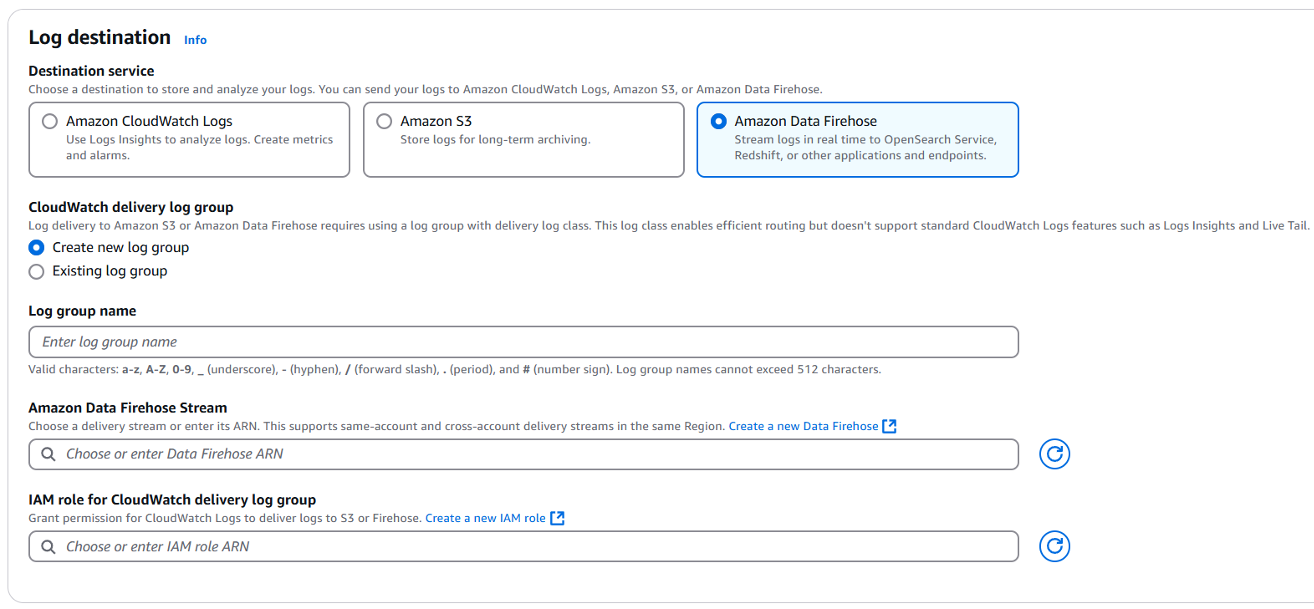Image resolution: width=1314 pixels, height=609 pixels.
Task: Click the external link icon after Create a new IAM role
Action: click(x=558, y=518)
